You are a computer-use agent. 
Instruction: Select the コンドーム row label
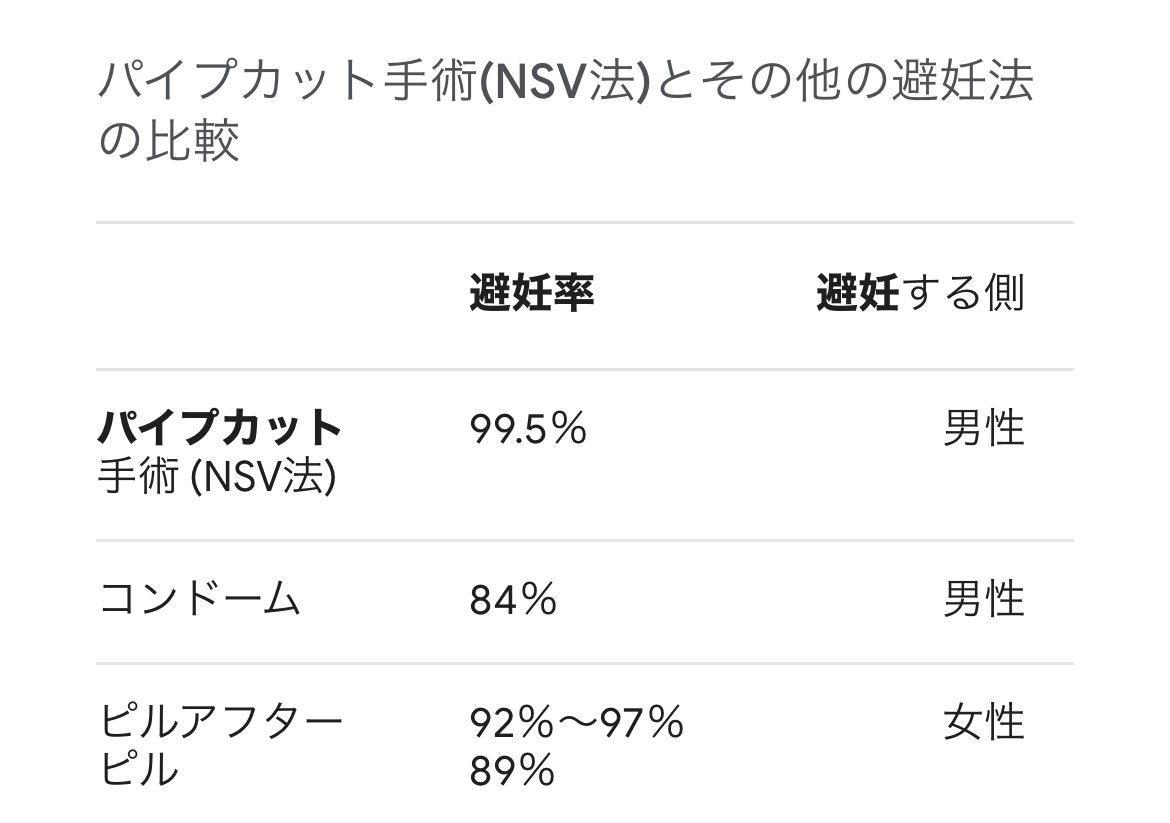pyautogui.click(x=200, y=600)
